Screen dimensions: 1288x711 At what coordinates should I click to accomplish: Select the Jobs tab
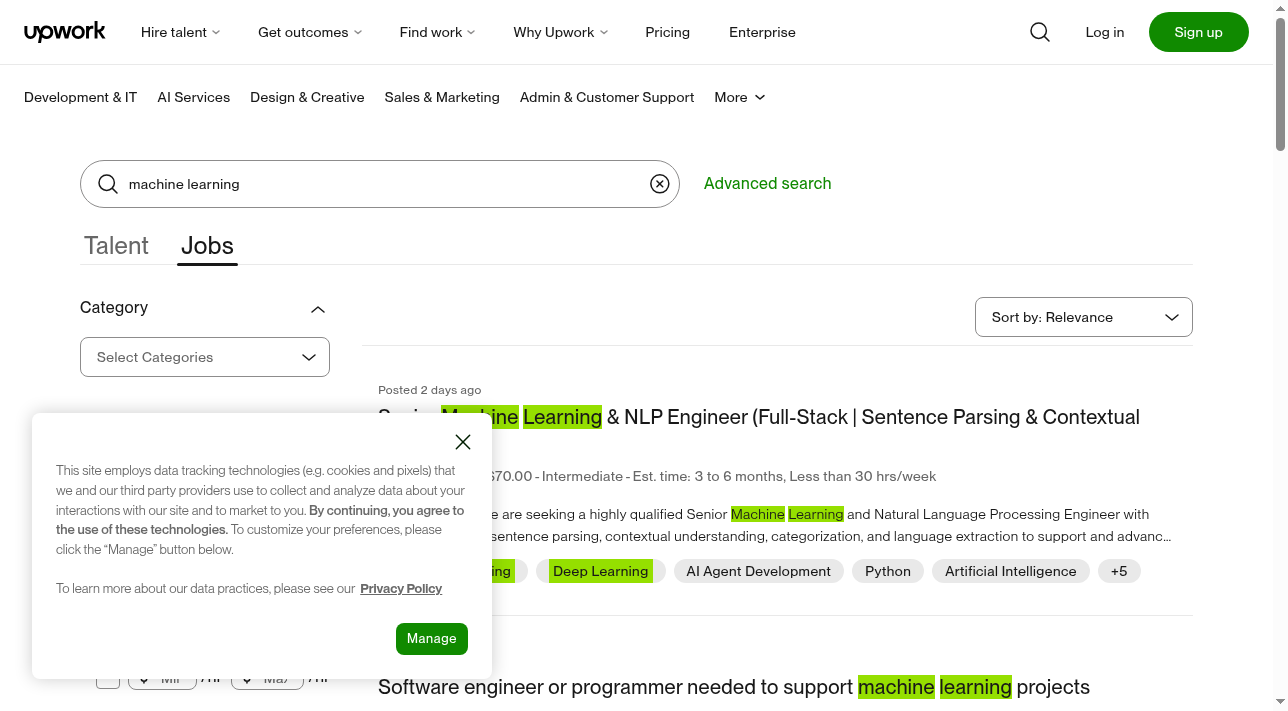(x=207, y=246)
